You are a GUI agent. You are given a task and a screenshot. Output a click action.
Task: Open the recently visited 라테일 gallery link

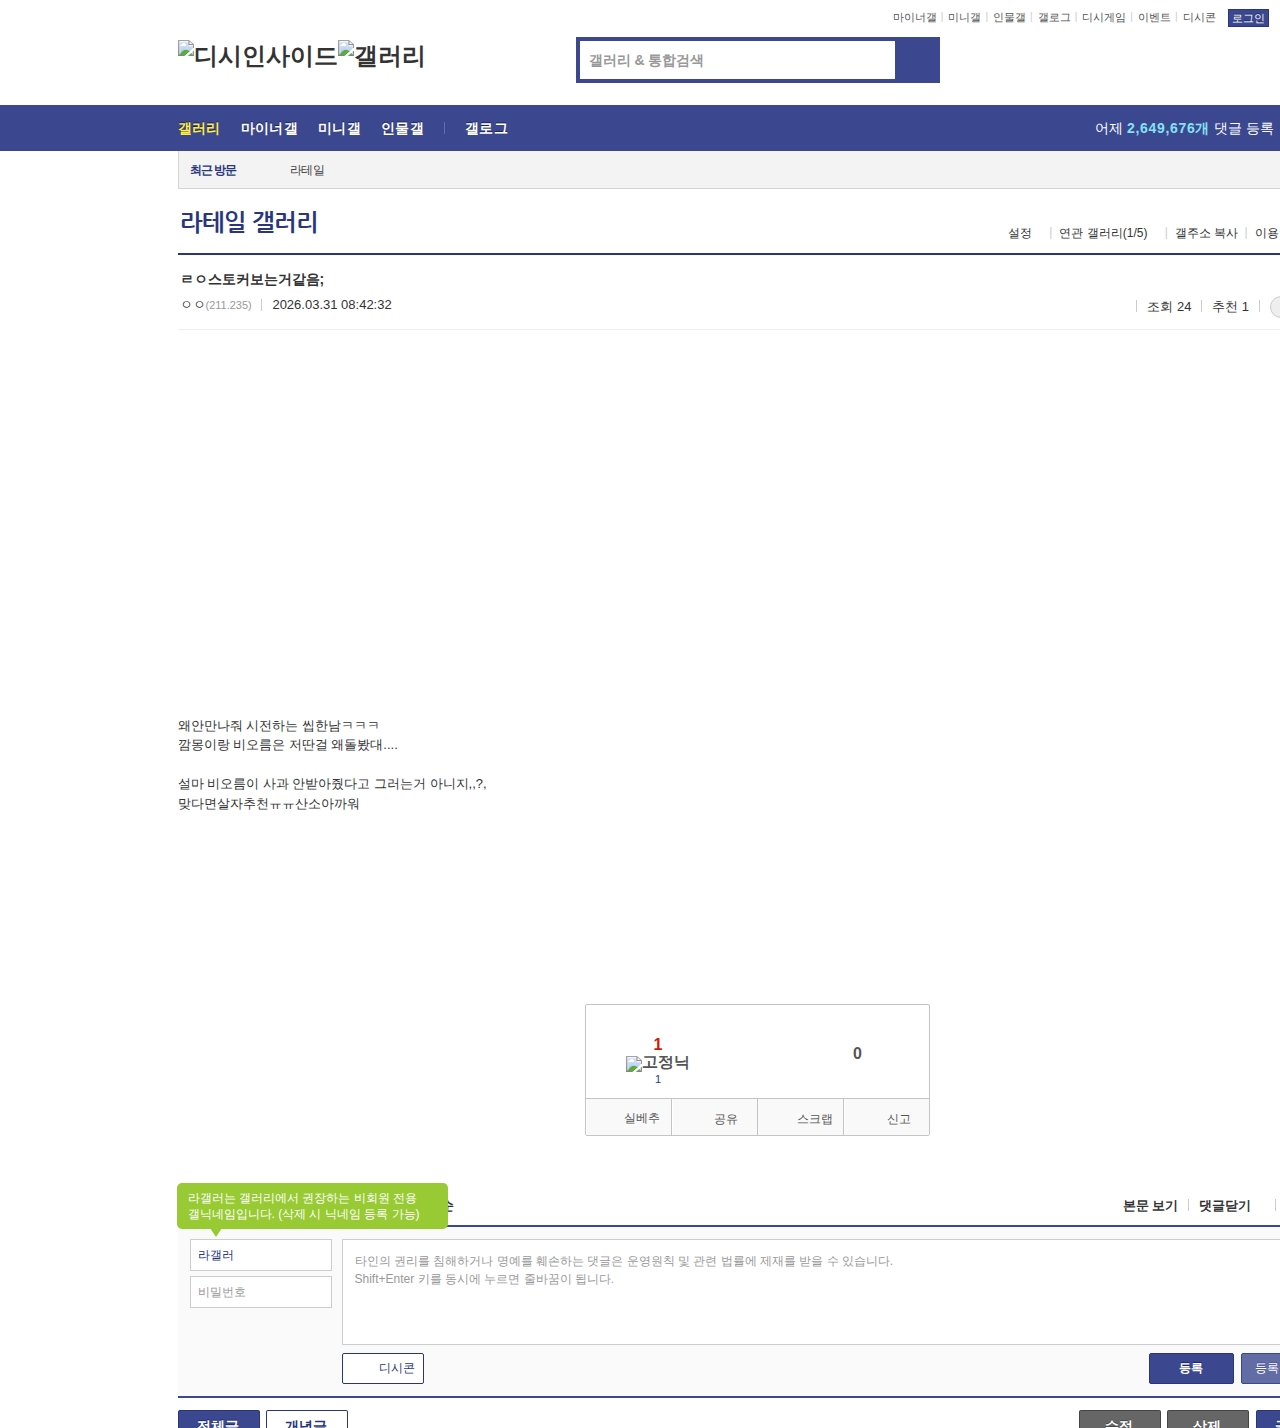[307, 170]
